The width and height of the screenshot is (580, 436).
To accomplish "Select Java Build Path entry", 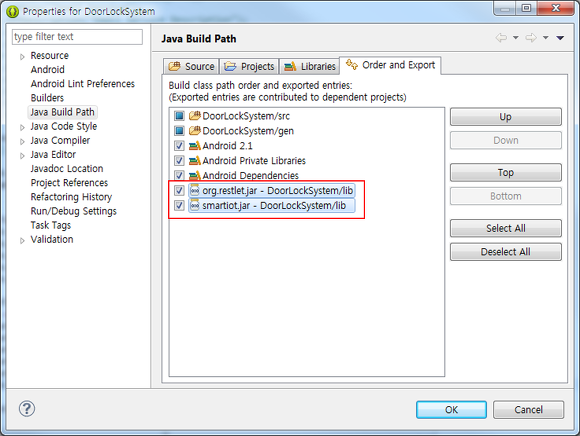I will [63, 112].
